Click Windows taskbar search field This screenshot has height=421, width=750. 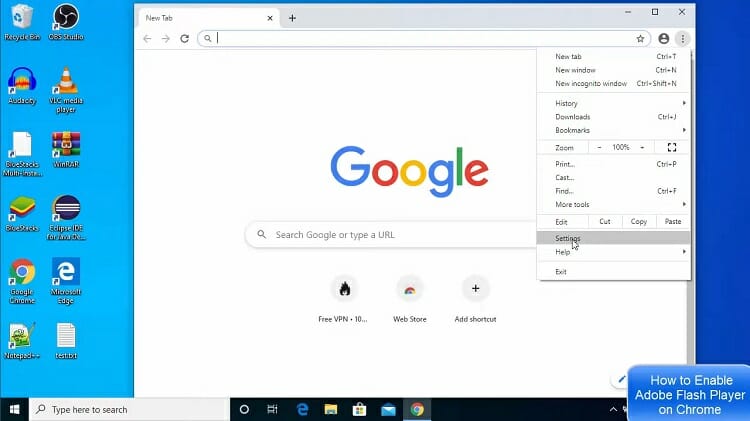tap(129, 410)
